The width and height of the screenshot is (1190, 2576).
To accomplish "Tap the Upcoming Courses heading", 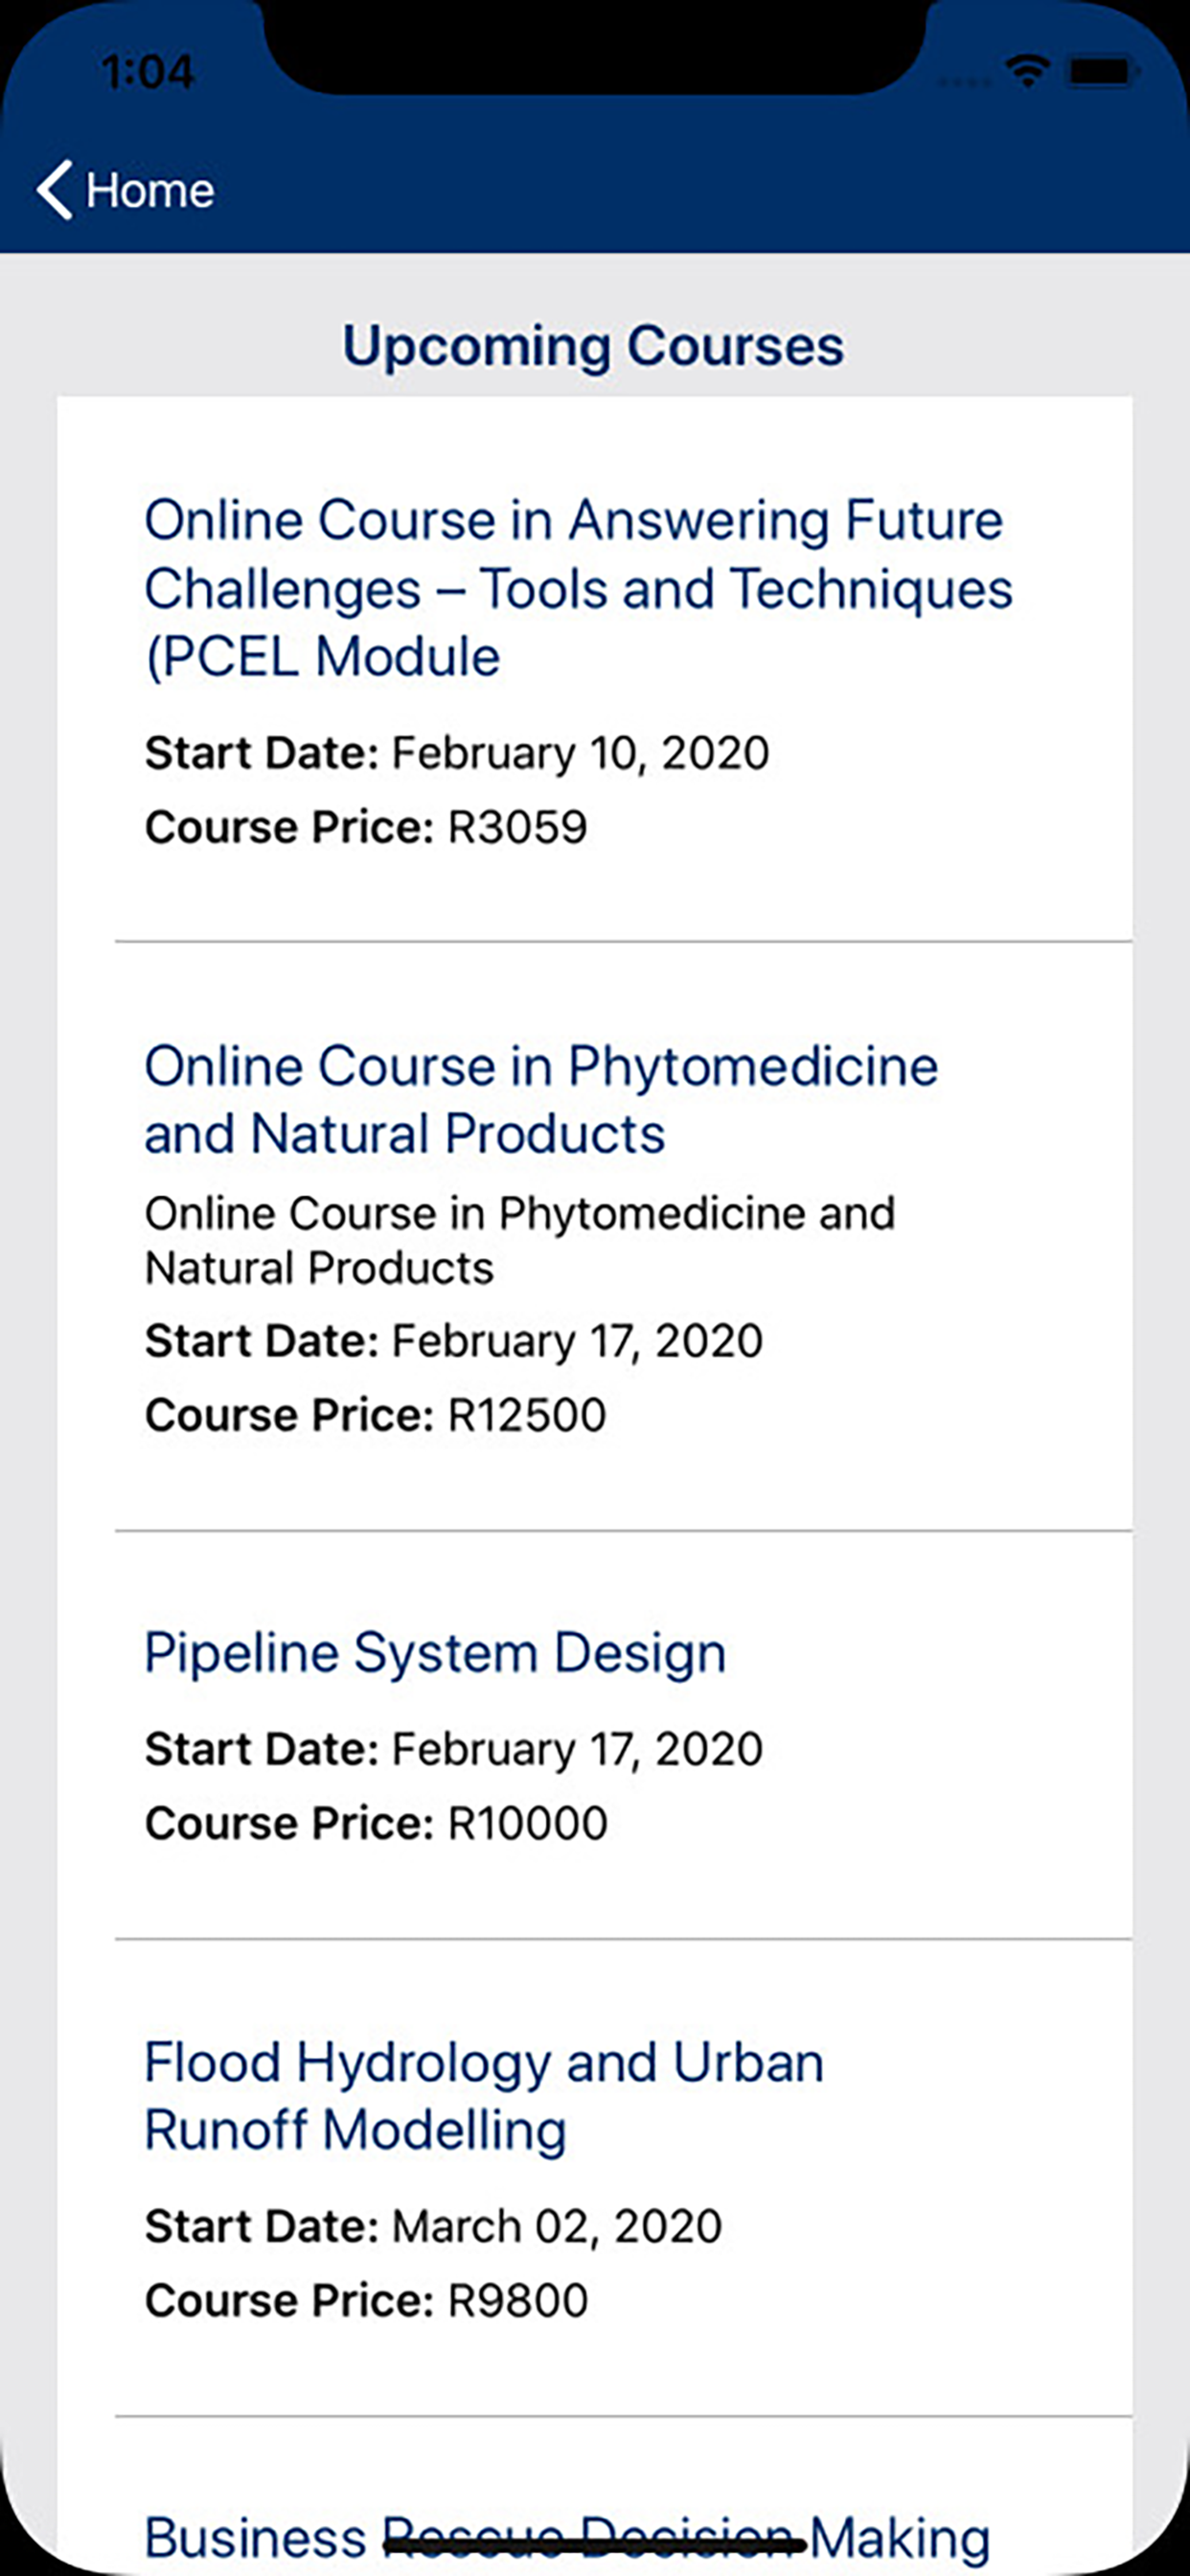I will pyautogui.click(x=594, y=346).
